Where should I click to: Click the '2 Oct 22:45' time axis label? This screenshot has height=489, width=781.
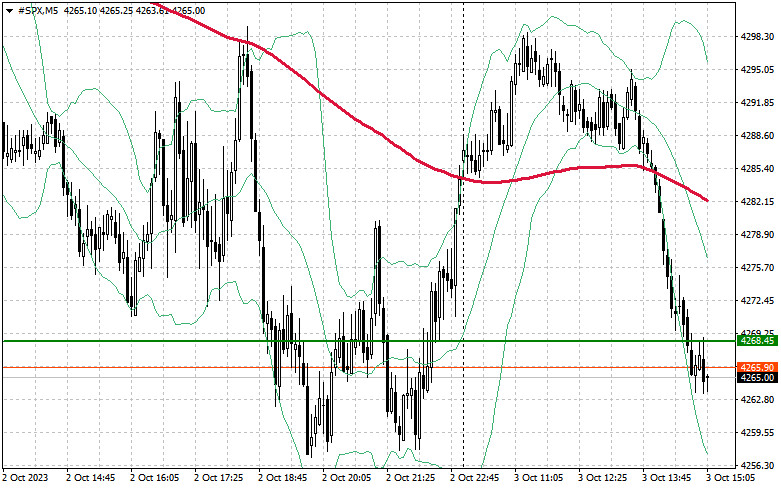click(475, 478)
